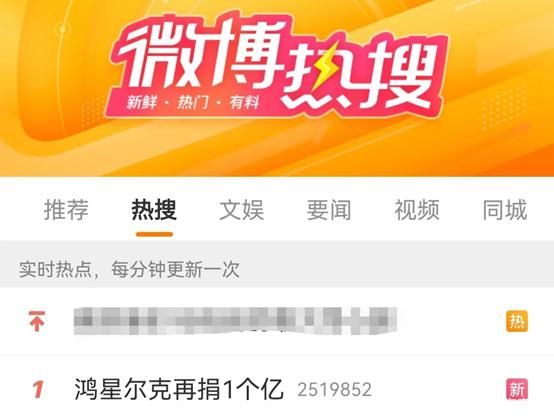Open the 鸿星尔克再捐1个亿 topic
This screenshot has height=420, width=554.
click(x=179, y=389)
